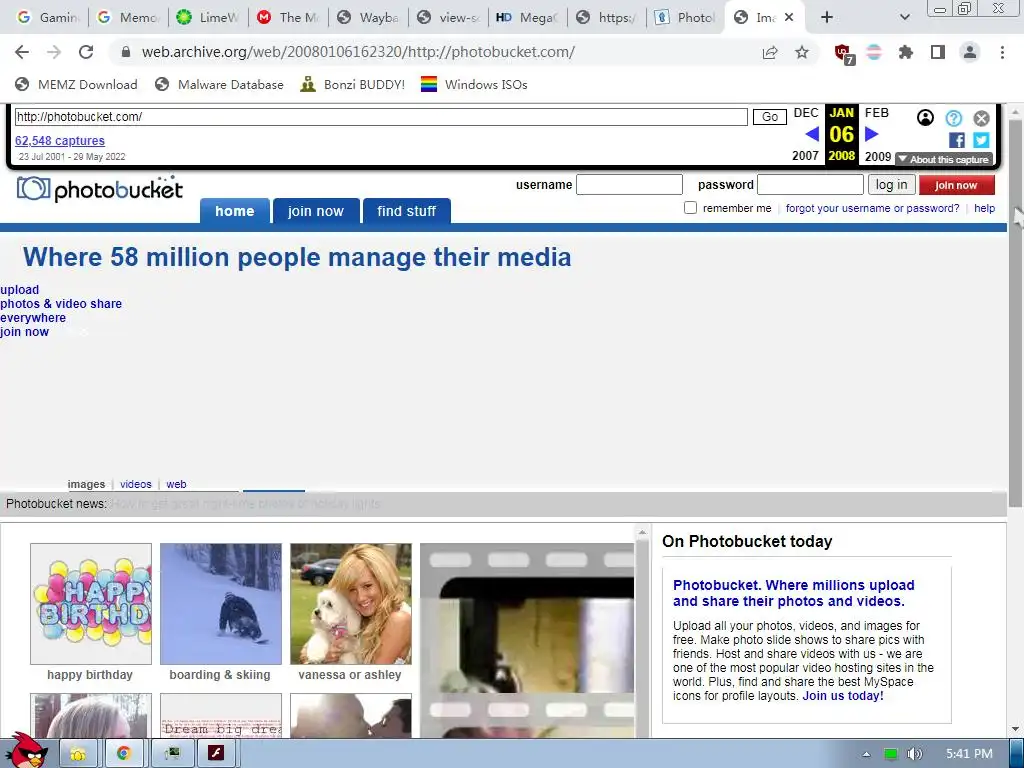The height and width of the screenshot is (768, 1024).
Task: Open forgot your username or password link
Action: coord(872,208)
